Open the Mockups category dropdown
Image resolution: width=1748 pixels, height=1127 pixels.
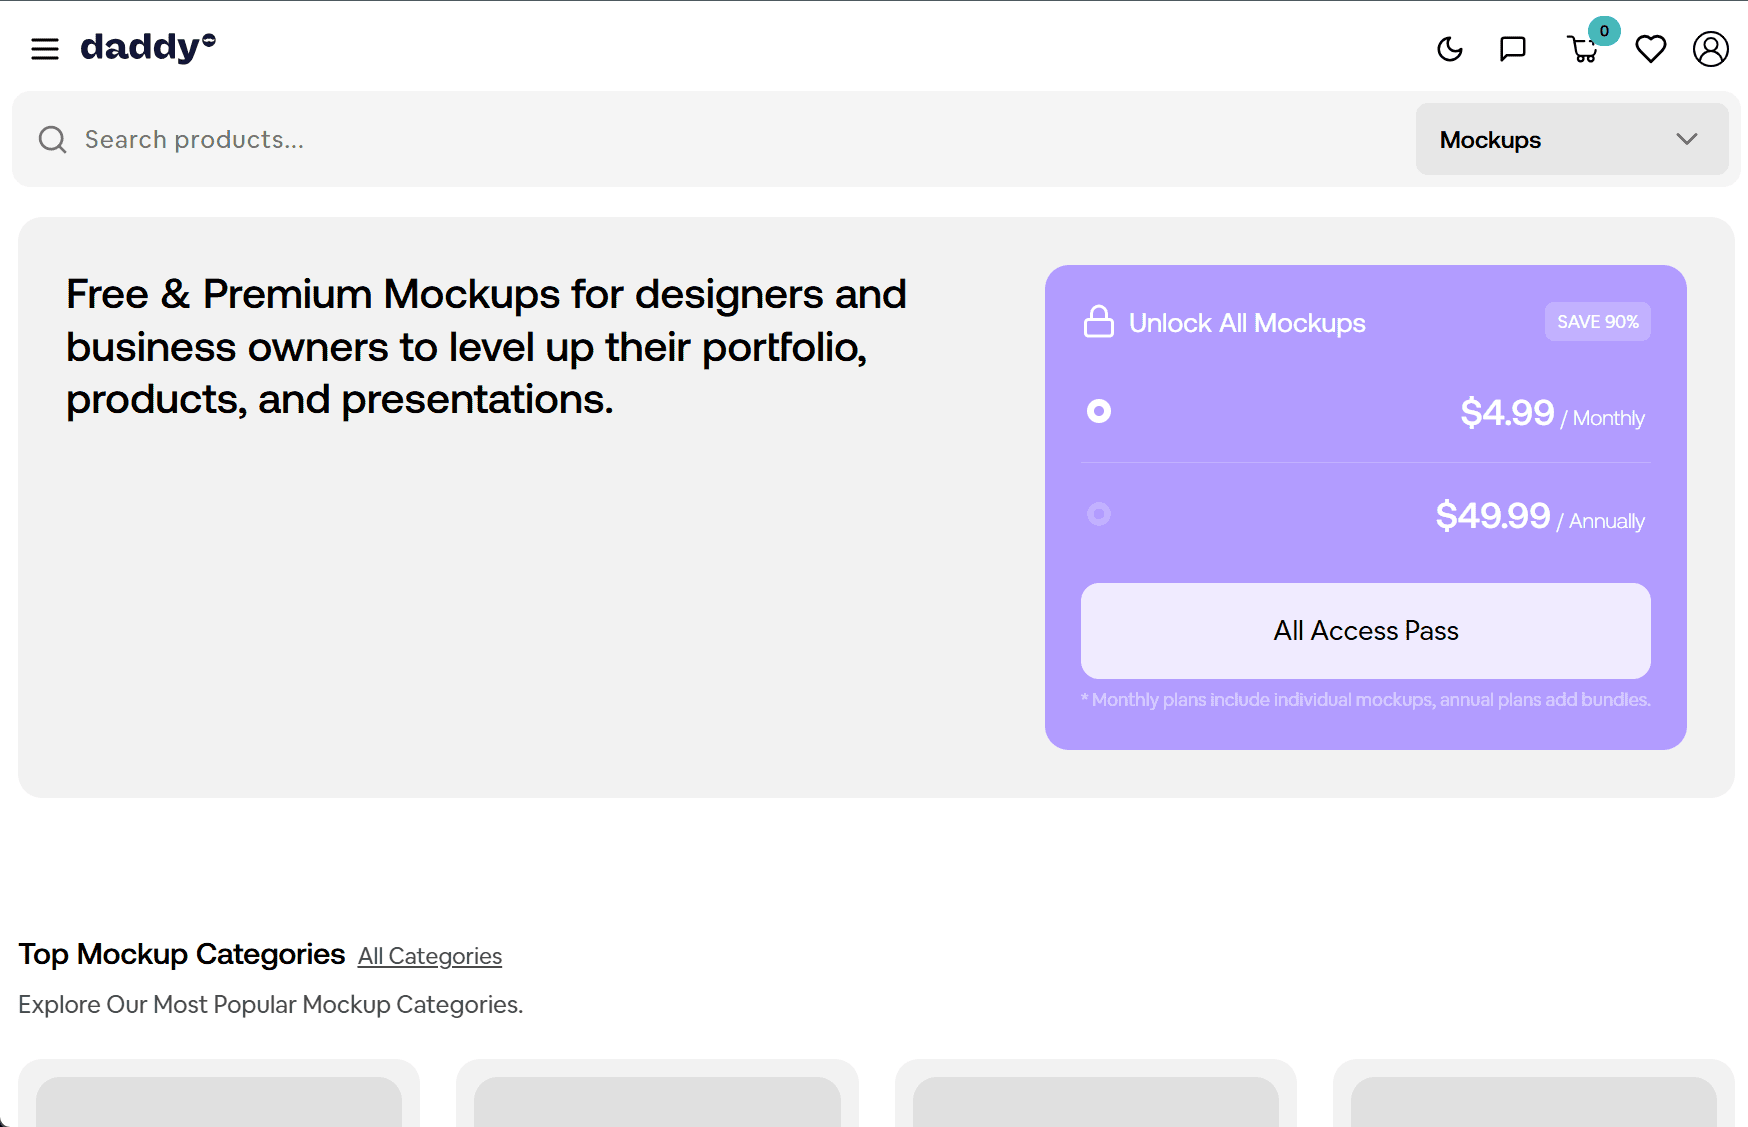click(x=1571, y=140)
